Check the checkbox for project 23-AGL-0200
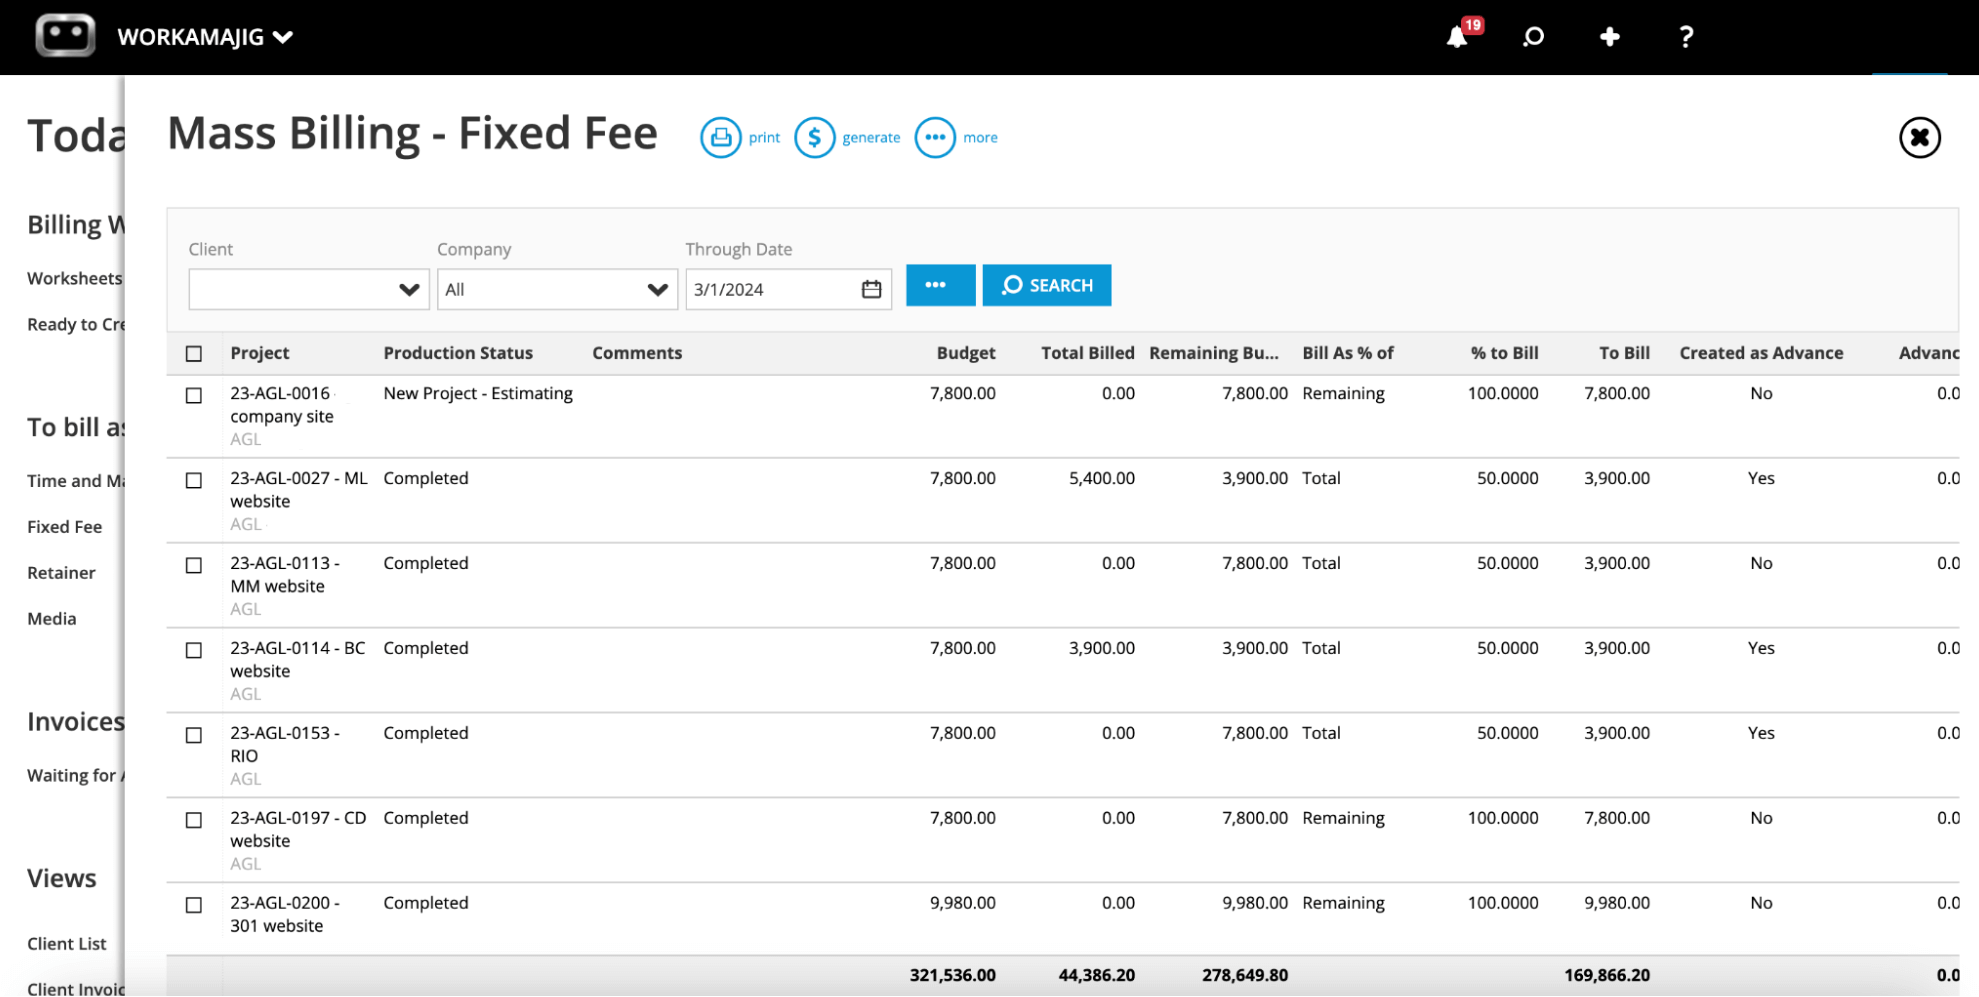This screenshot has height=997, width=1979. (193, 904)
